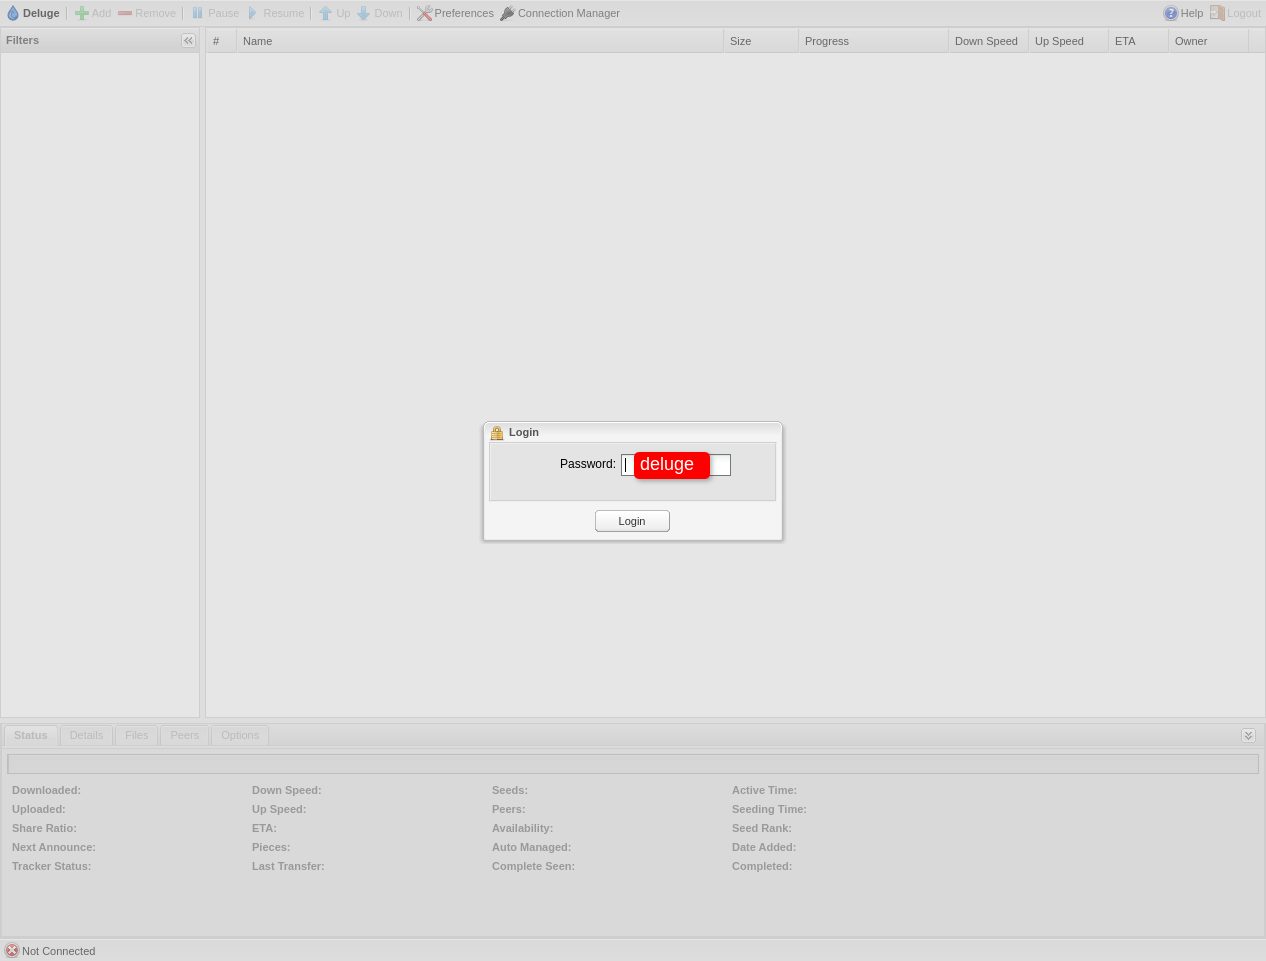1266x961 pixels.
Task: Click the Login button in dialog
Action: click(x=632, y=521)
